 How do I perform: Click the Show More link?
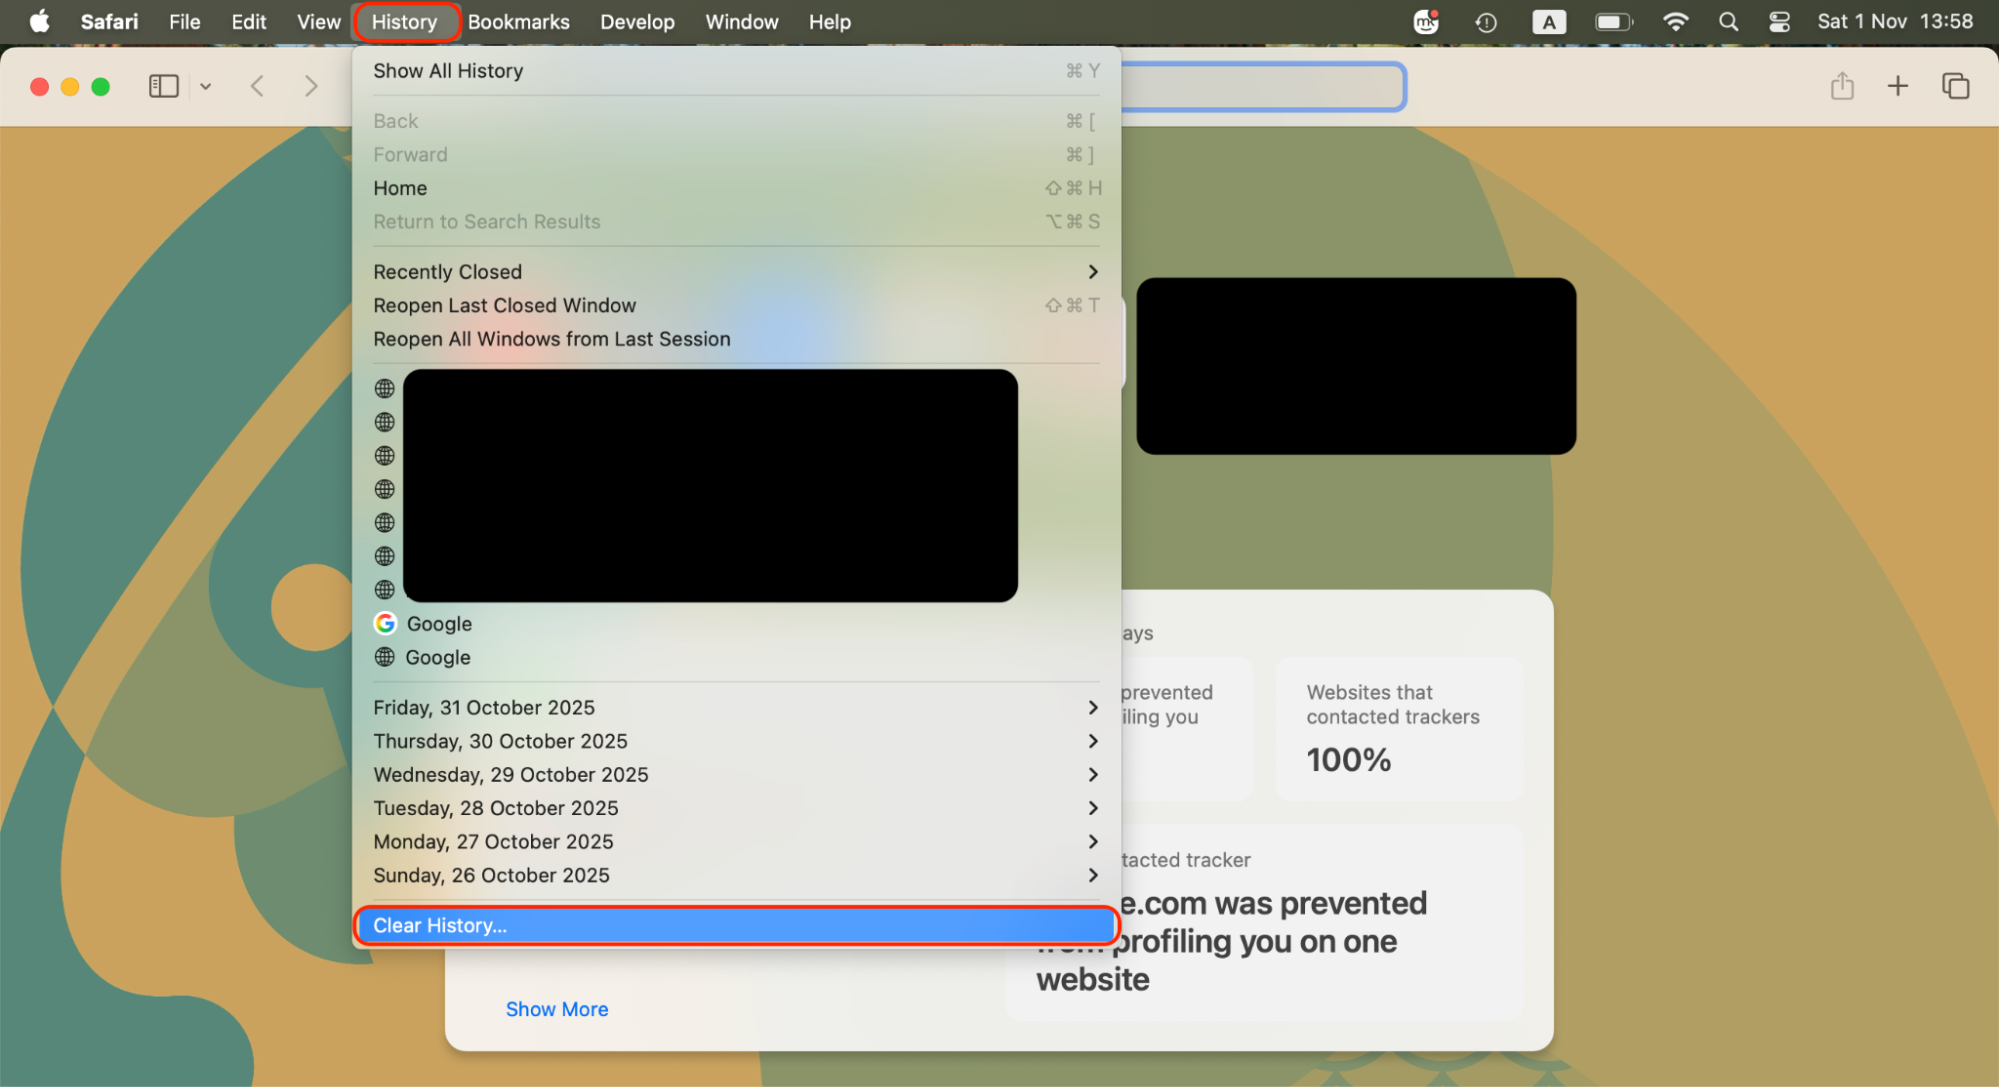(x=557, y=1008)
